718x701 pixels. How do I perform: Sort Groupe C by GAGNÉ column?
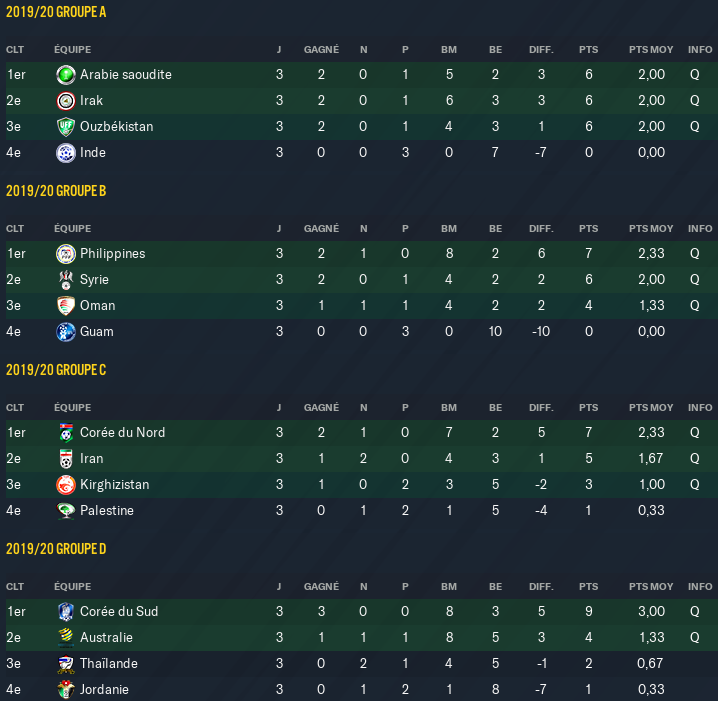coord(321,408)
